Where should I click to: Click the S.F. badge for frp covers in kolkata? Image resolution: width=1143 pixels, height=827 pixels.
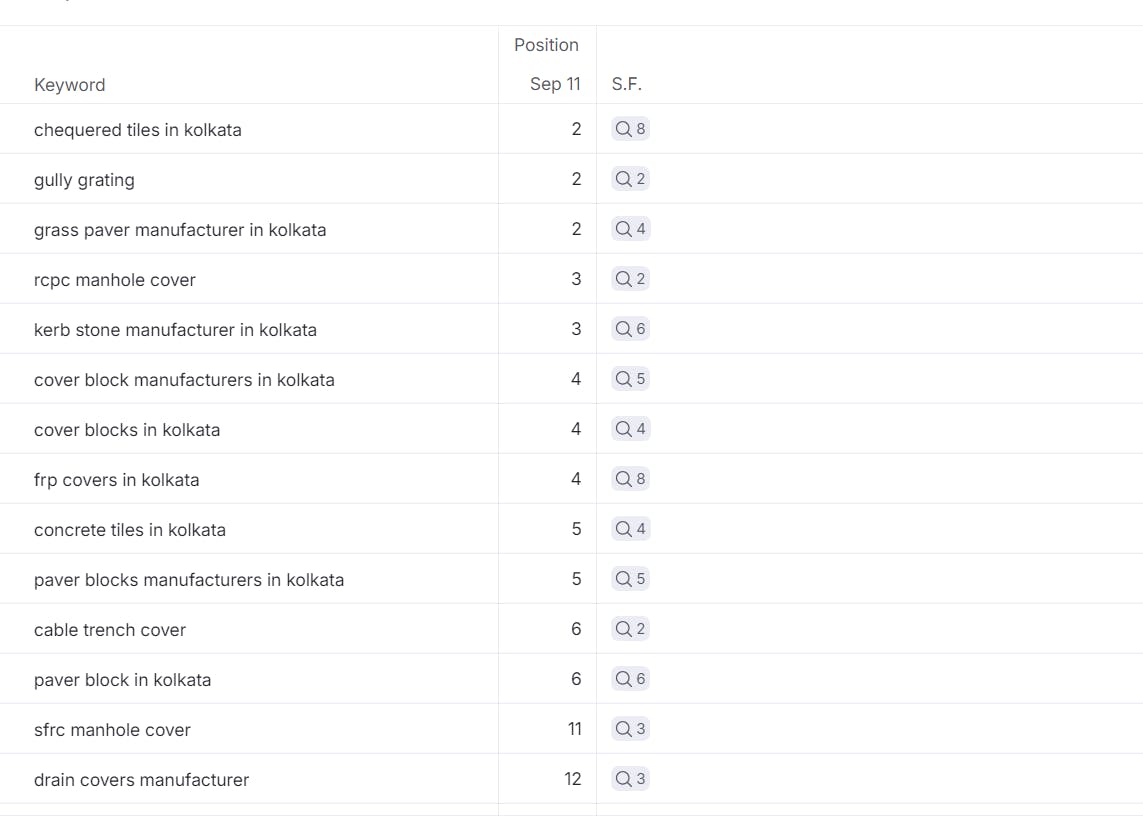pyautogui.click(x=630, y=479)
